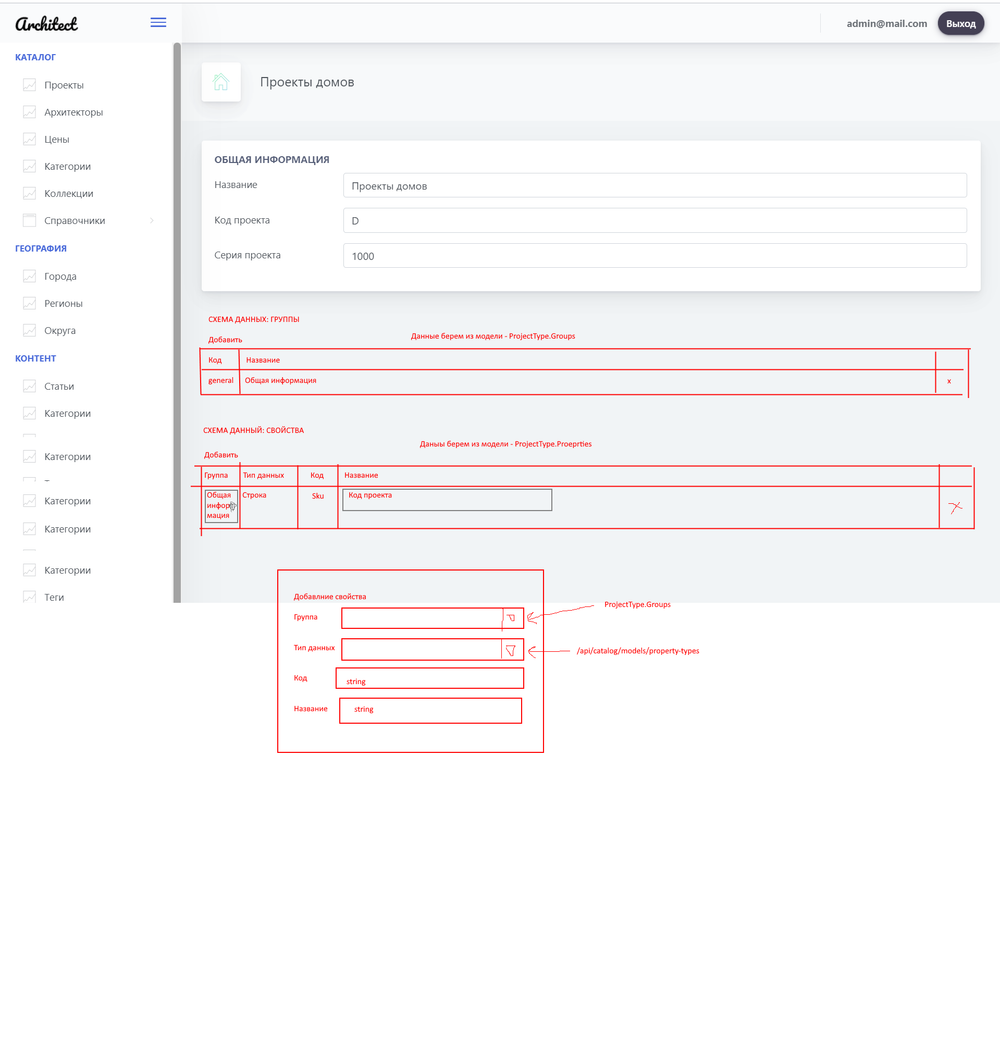Open the Группа dropdown arrow

[x=511, y=619]
